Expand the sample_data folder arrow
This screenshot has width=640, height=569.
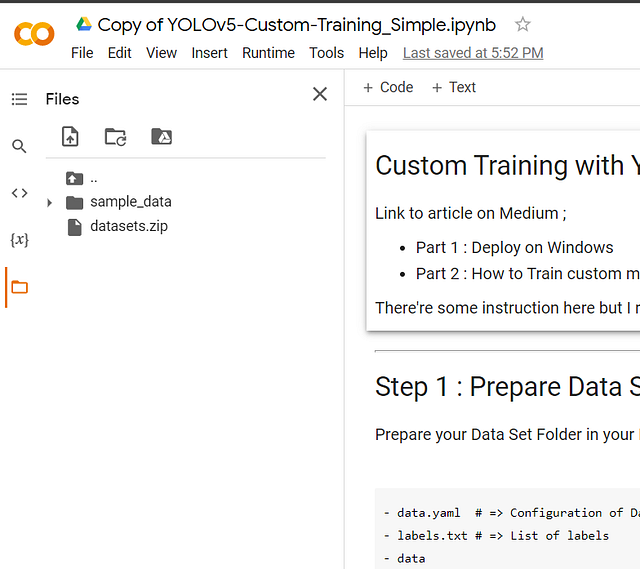click(50, 203)
